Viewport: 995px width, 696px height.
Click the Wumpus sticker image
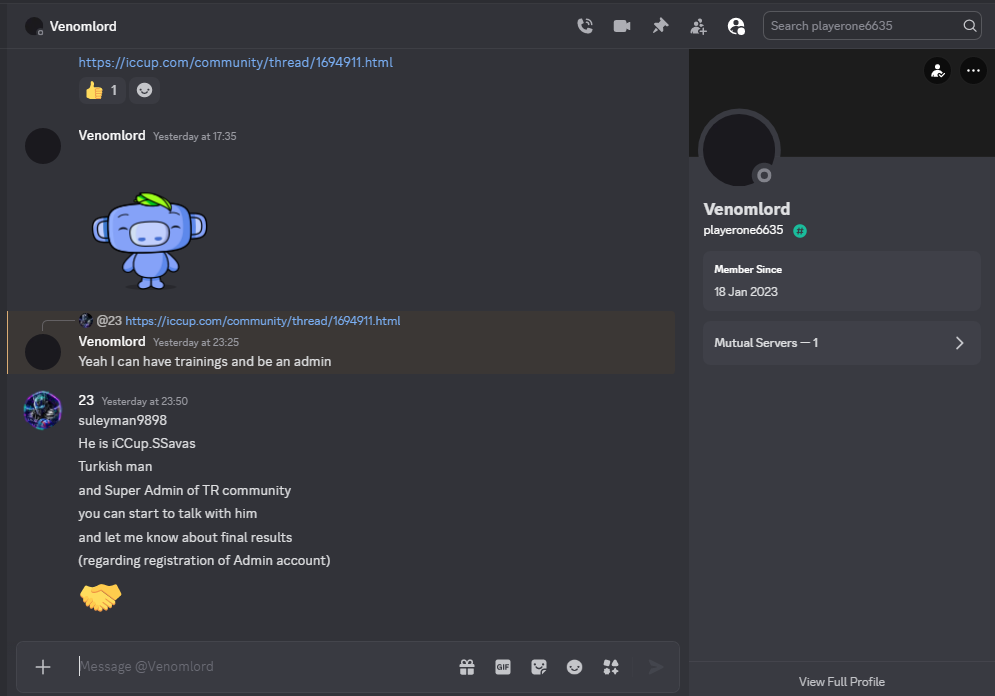[x=150, y=240]
